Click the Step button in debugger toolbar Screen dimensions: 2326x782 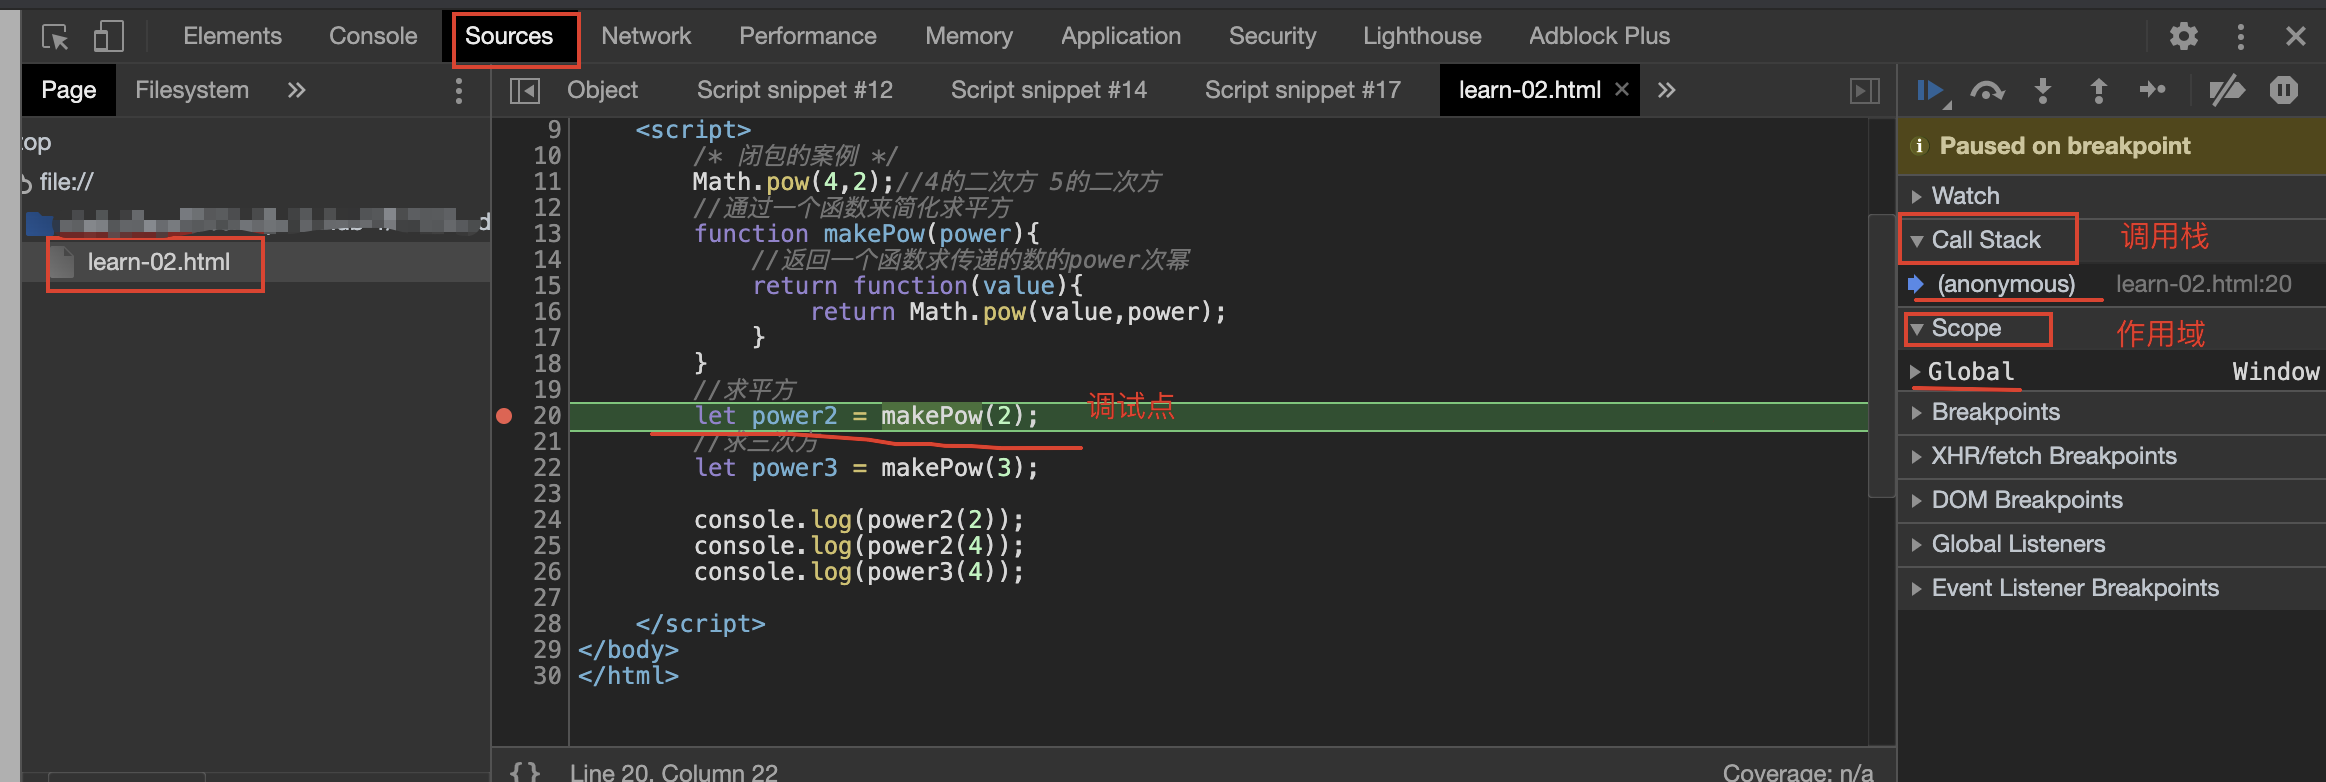click(x=2152, y=91)
